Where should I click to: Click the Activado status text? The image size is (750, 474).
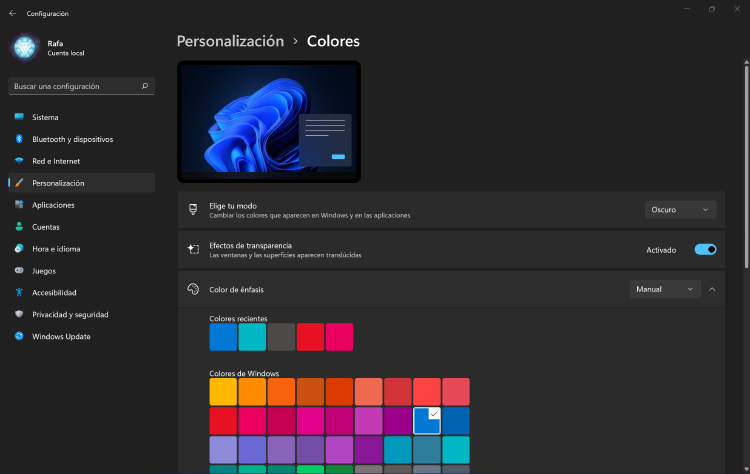661,250
